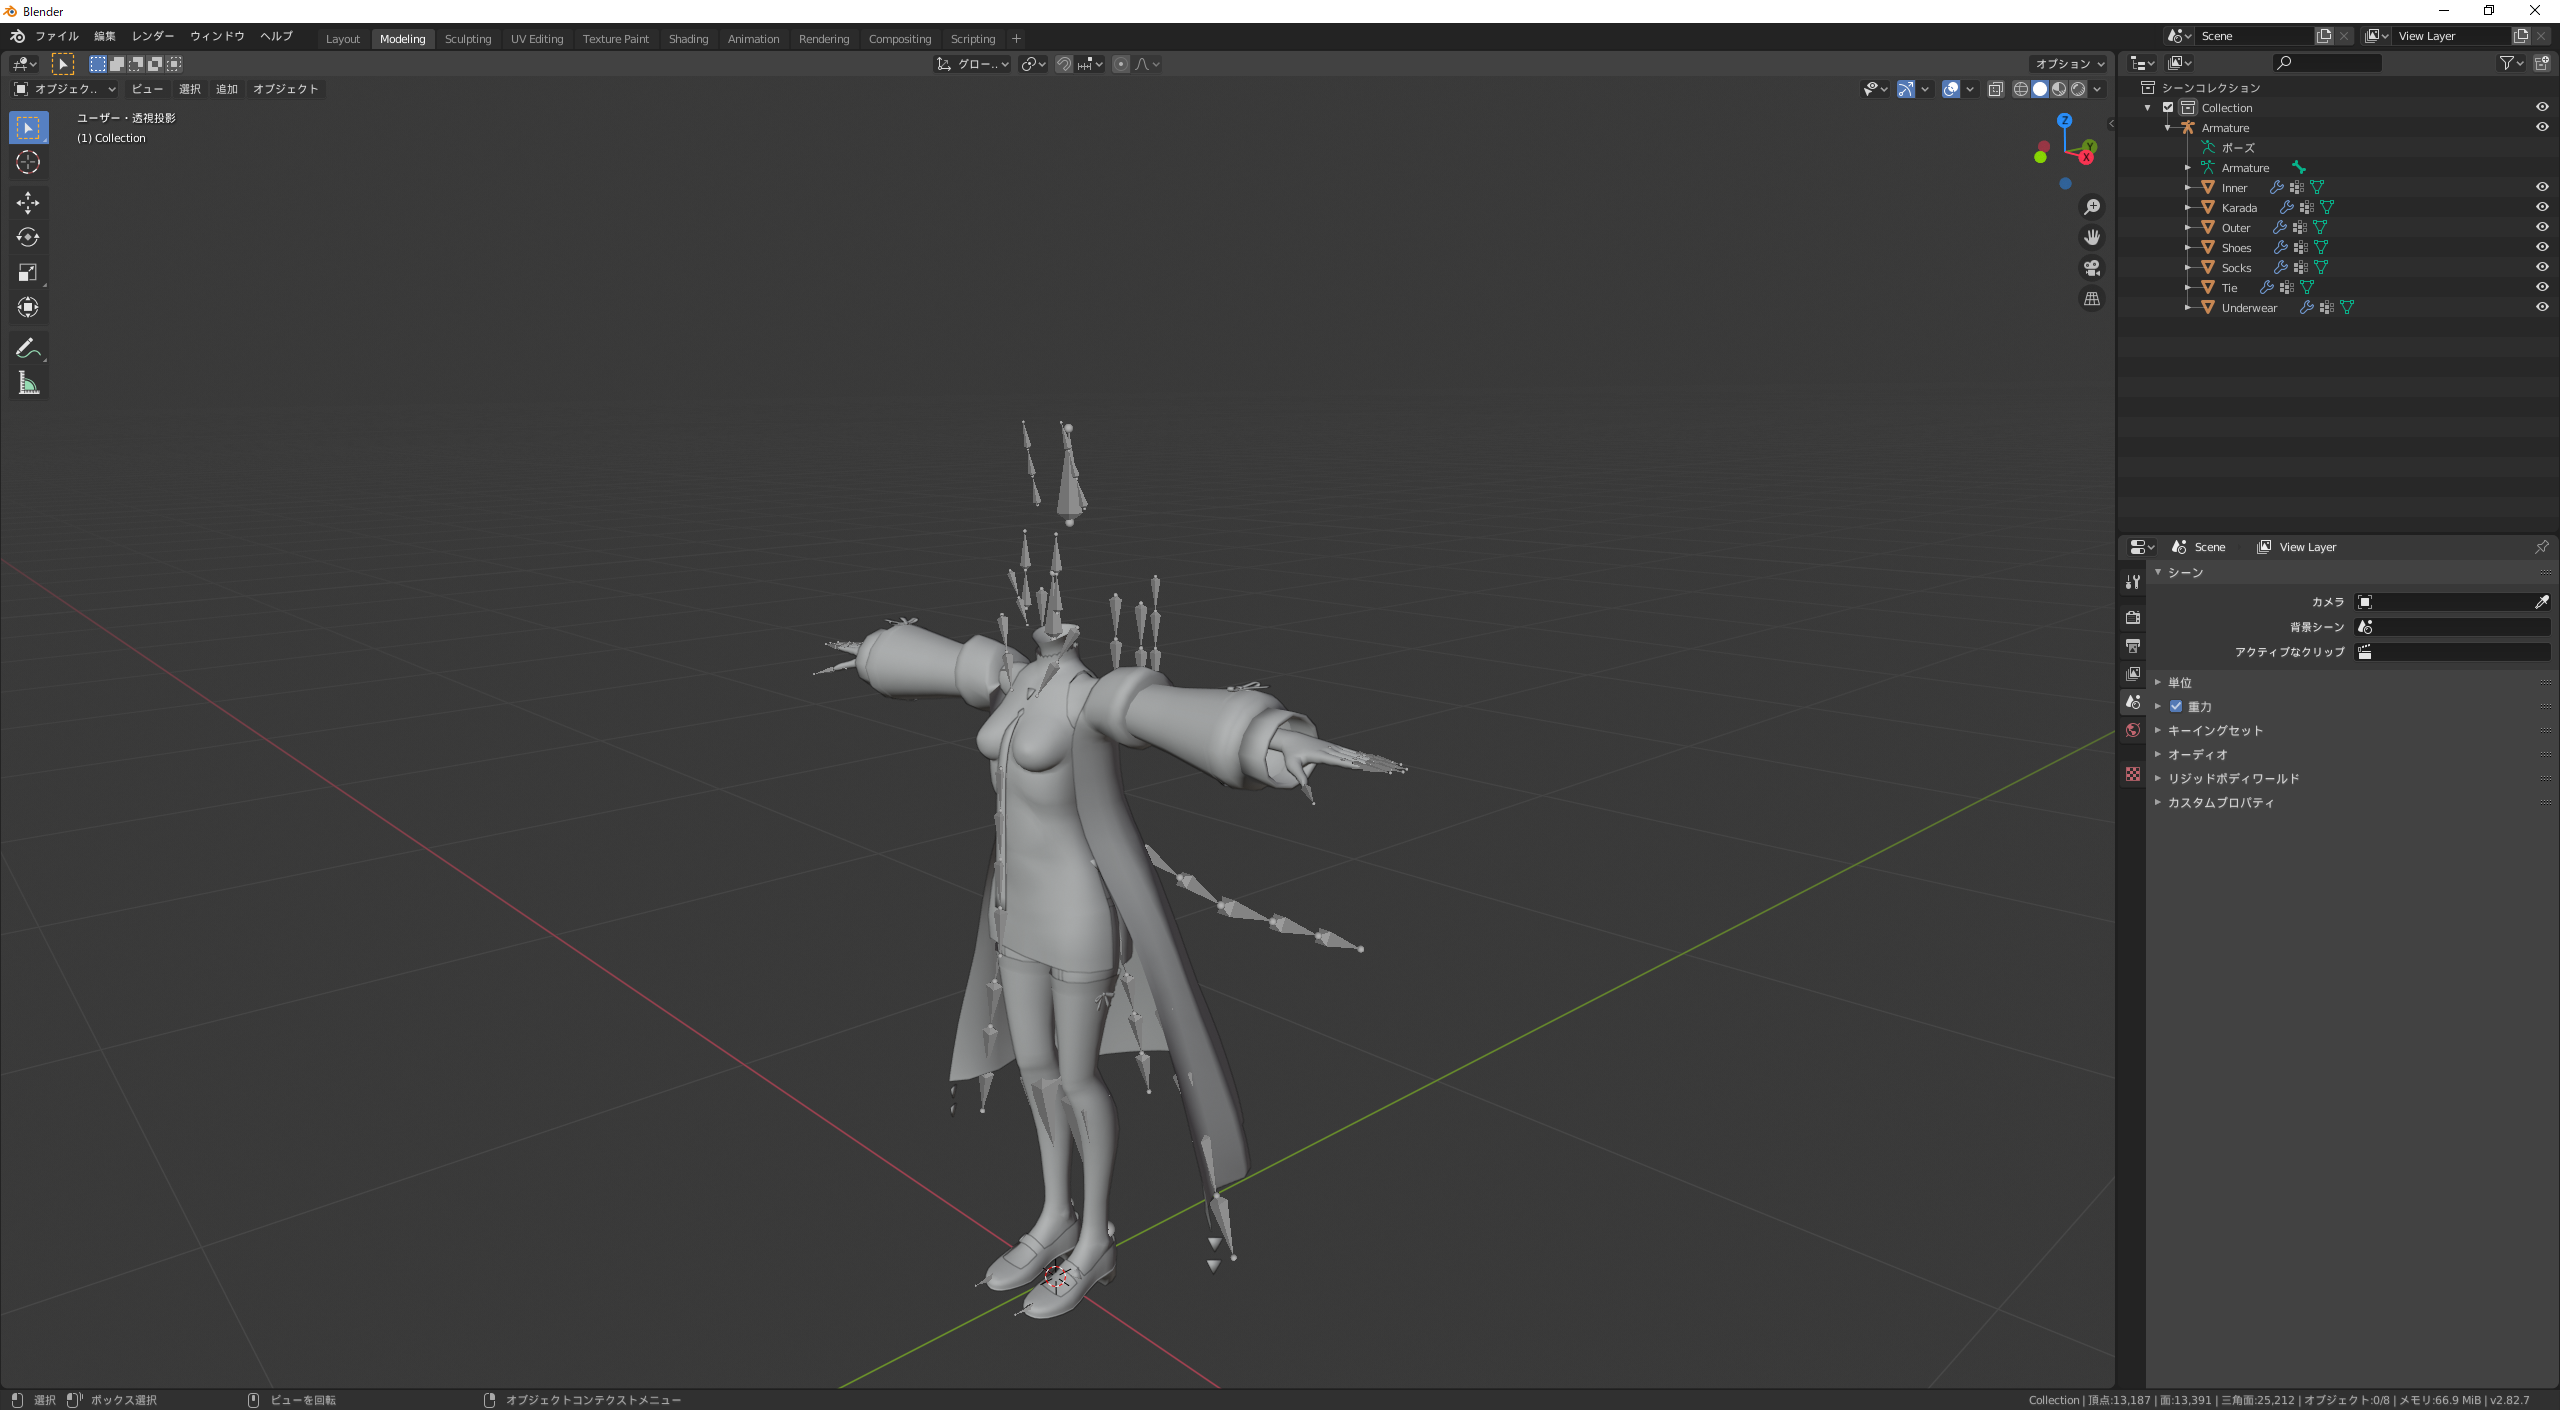Open the viewport shading options dropdown arrow
Image resolution: width=2560 pixels, height=1410 pixels.
tap(2097, 90)
